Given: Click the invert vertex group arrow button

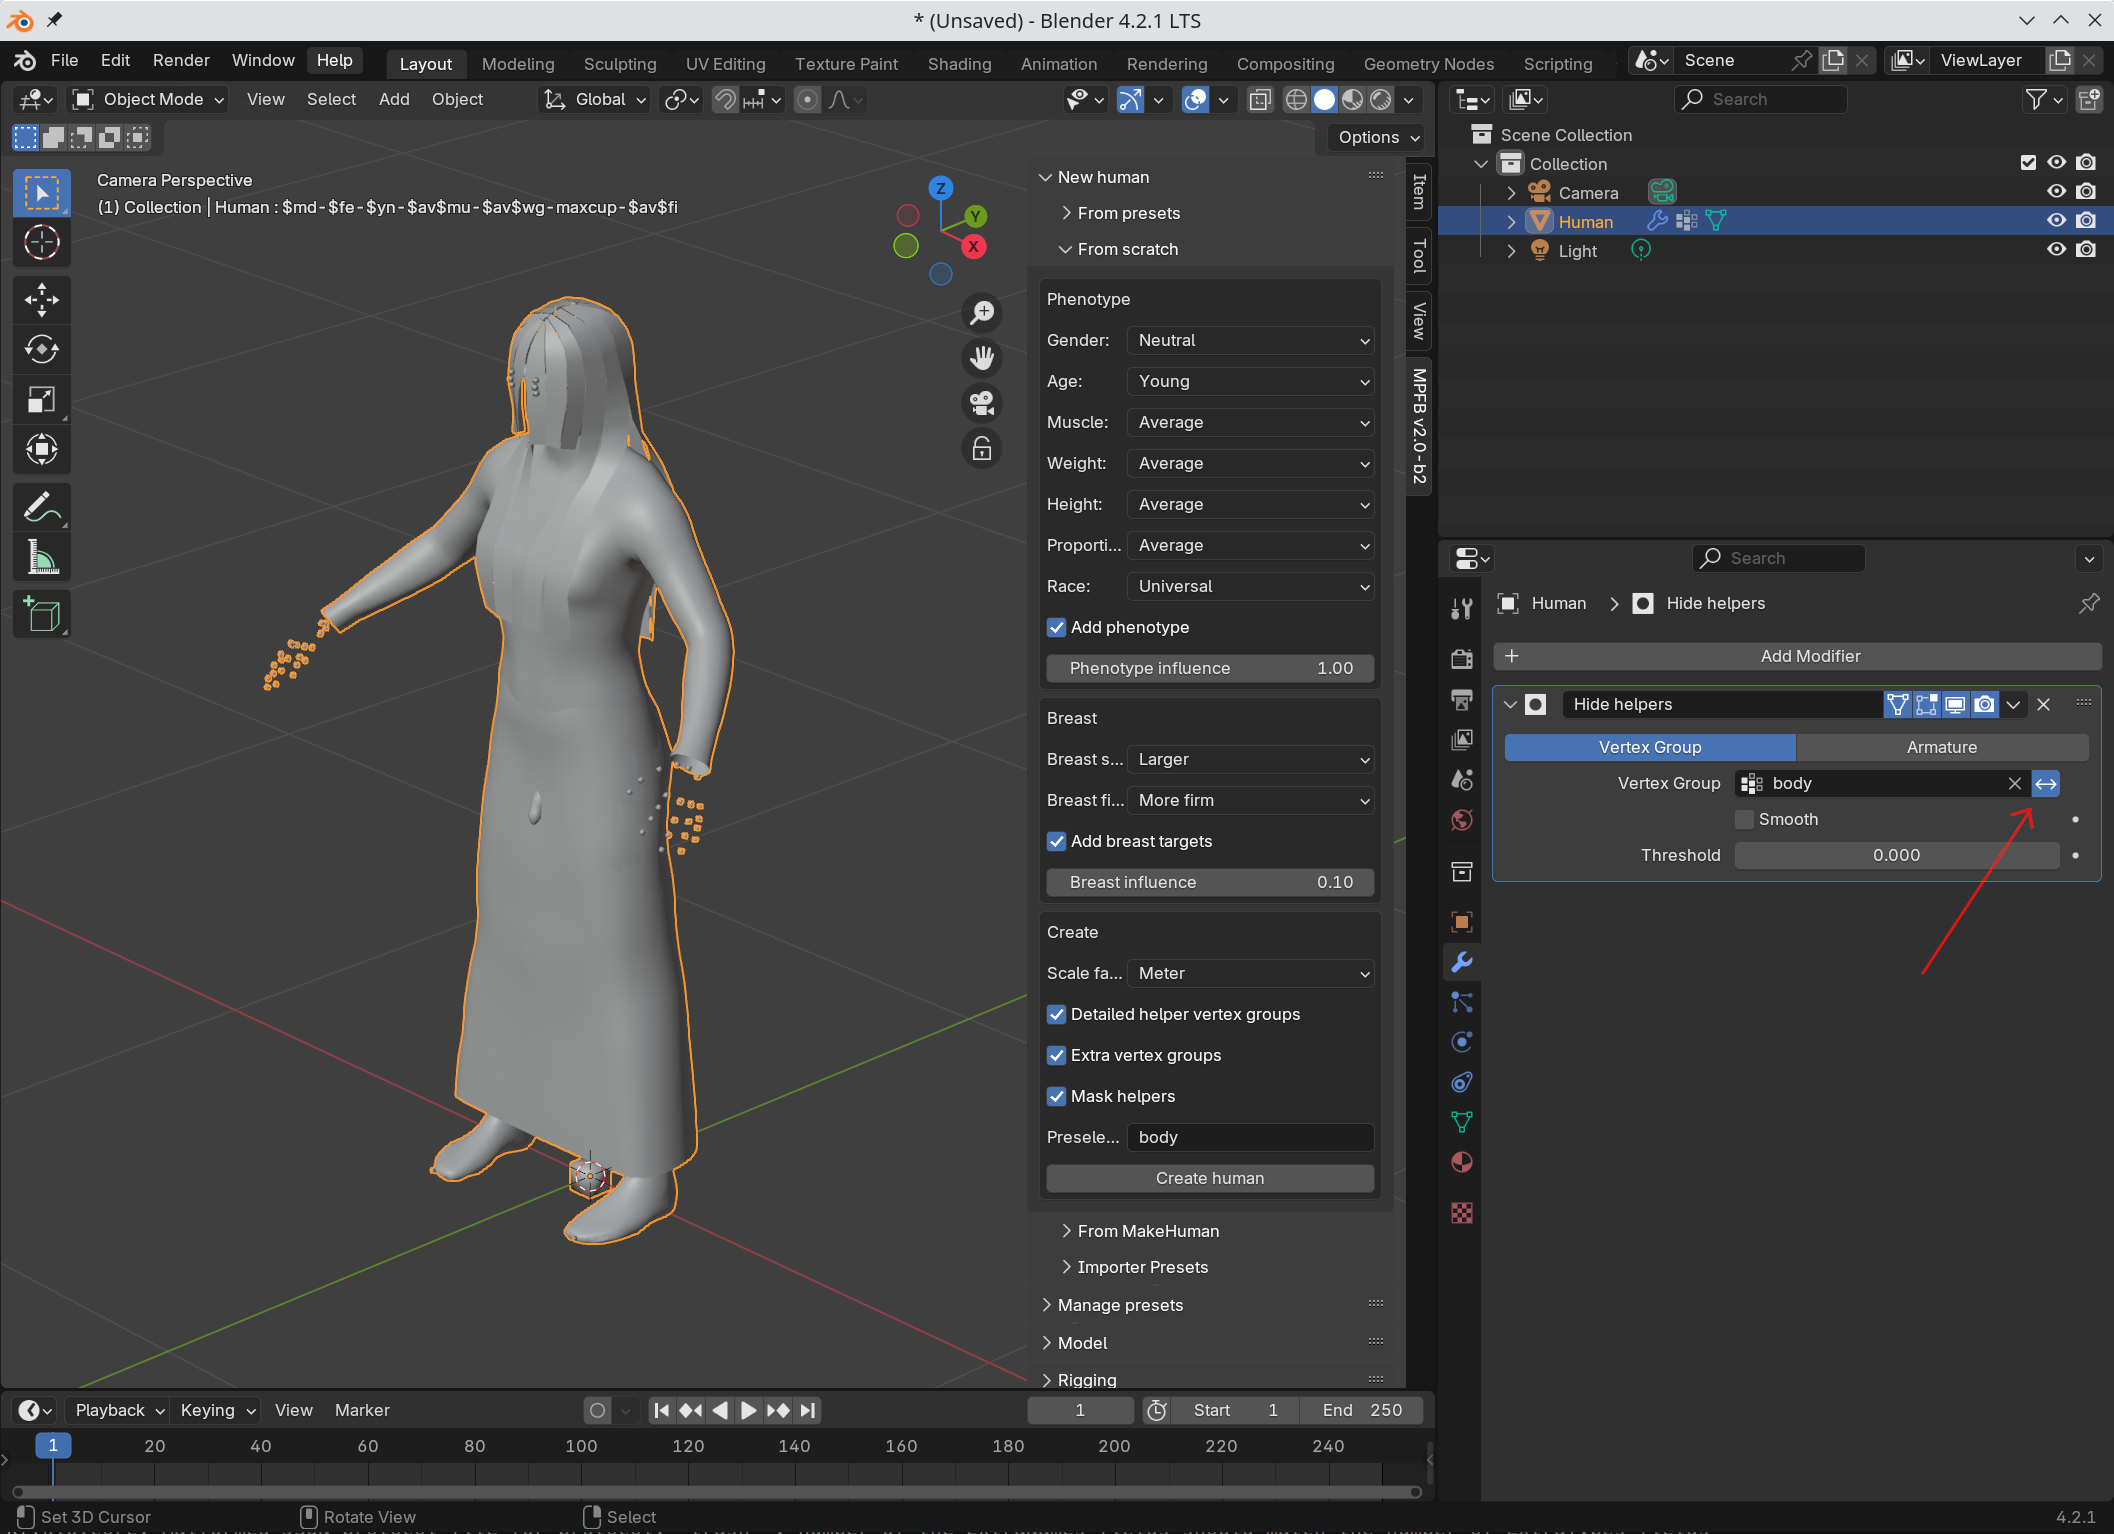Looking at the screenshot, I should pos(2046,783).
